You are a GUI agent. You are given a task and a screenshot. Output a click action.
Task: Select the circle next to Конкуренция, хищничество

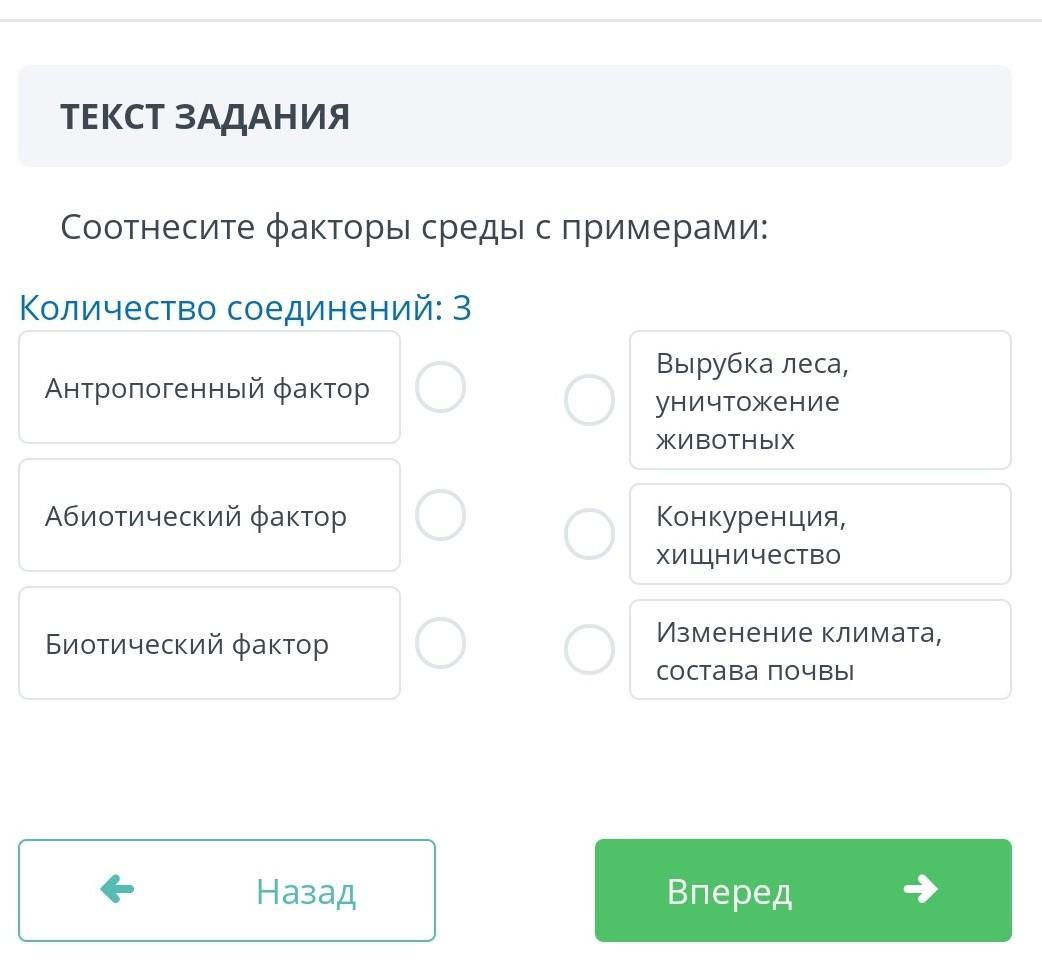(x=589, y=534)
